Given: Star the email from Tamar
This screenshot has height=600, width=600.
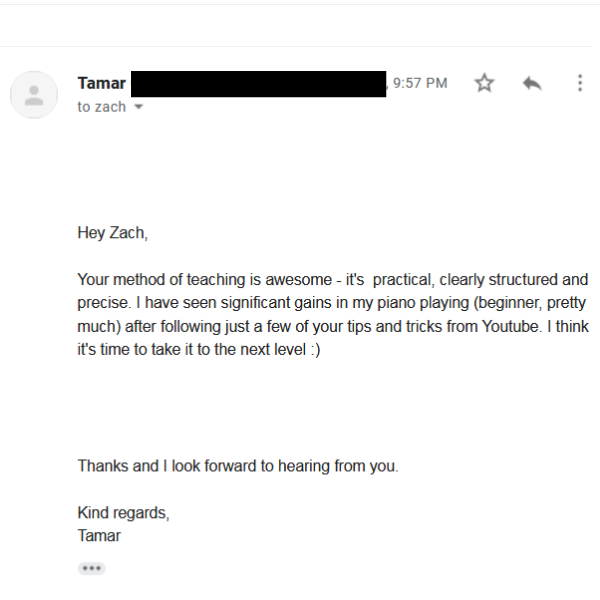Looking at the screenshot, I should (484, 83).
